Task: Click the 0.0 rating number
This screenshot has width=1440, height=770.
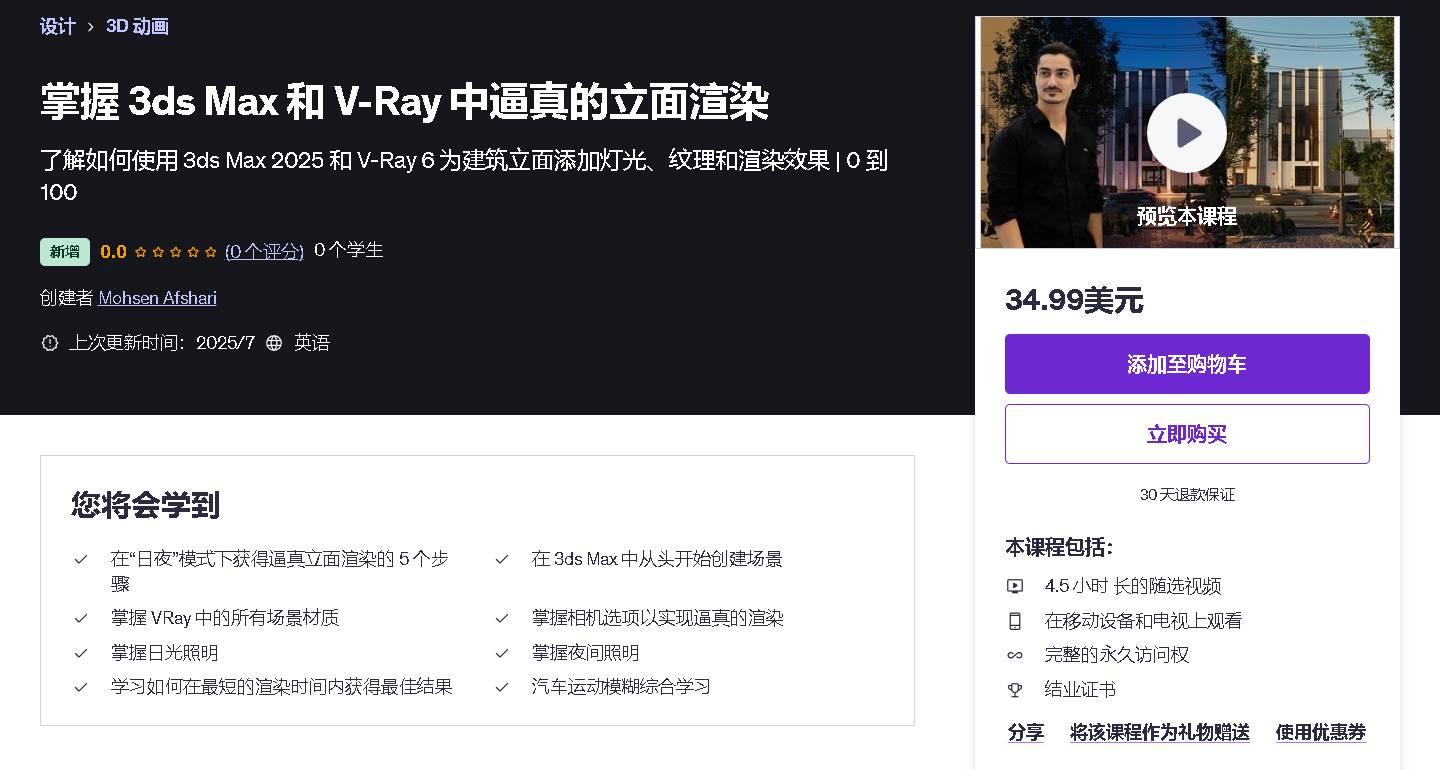Action: click(113, 252)
